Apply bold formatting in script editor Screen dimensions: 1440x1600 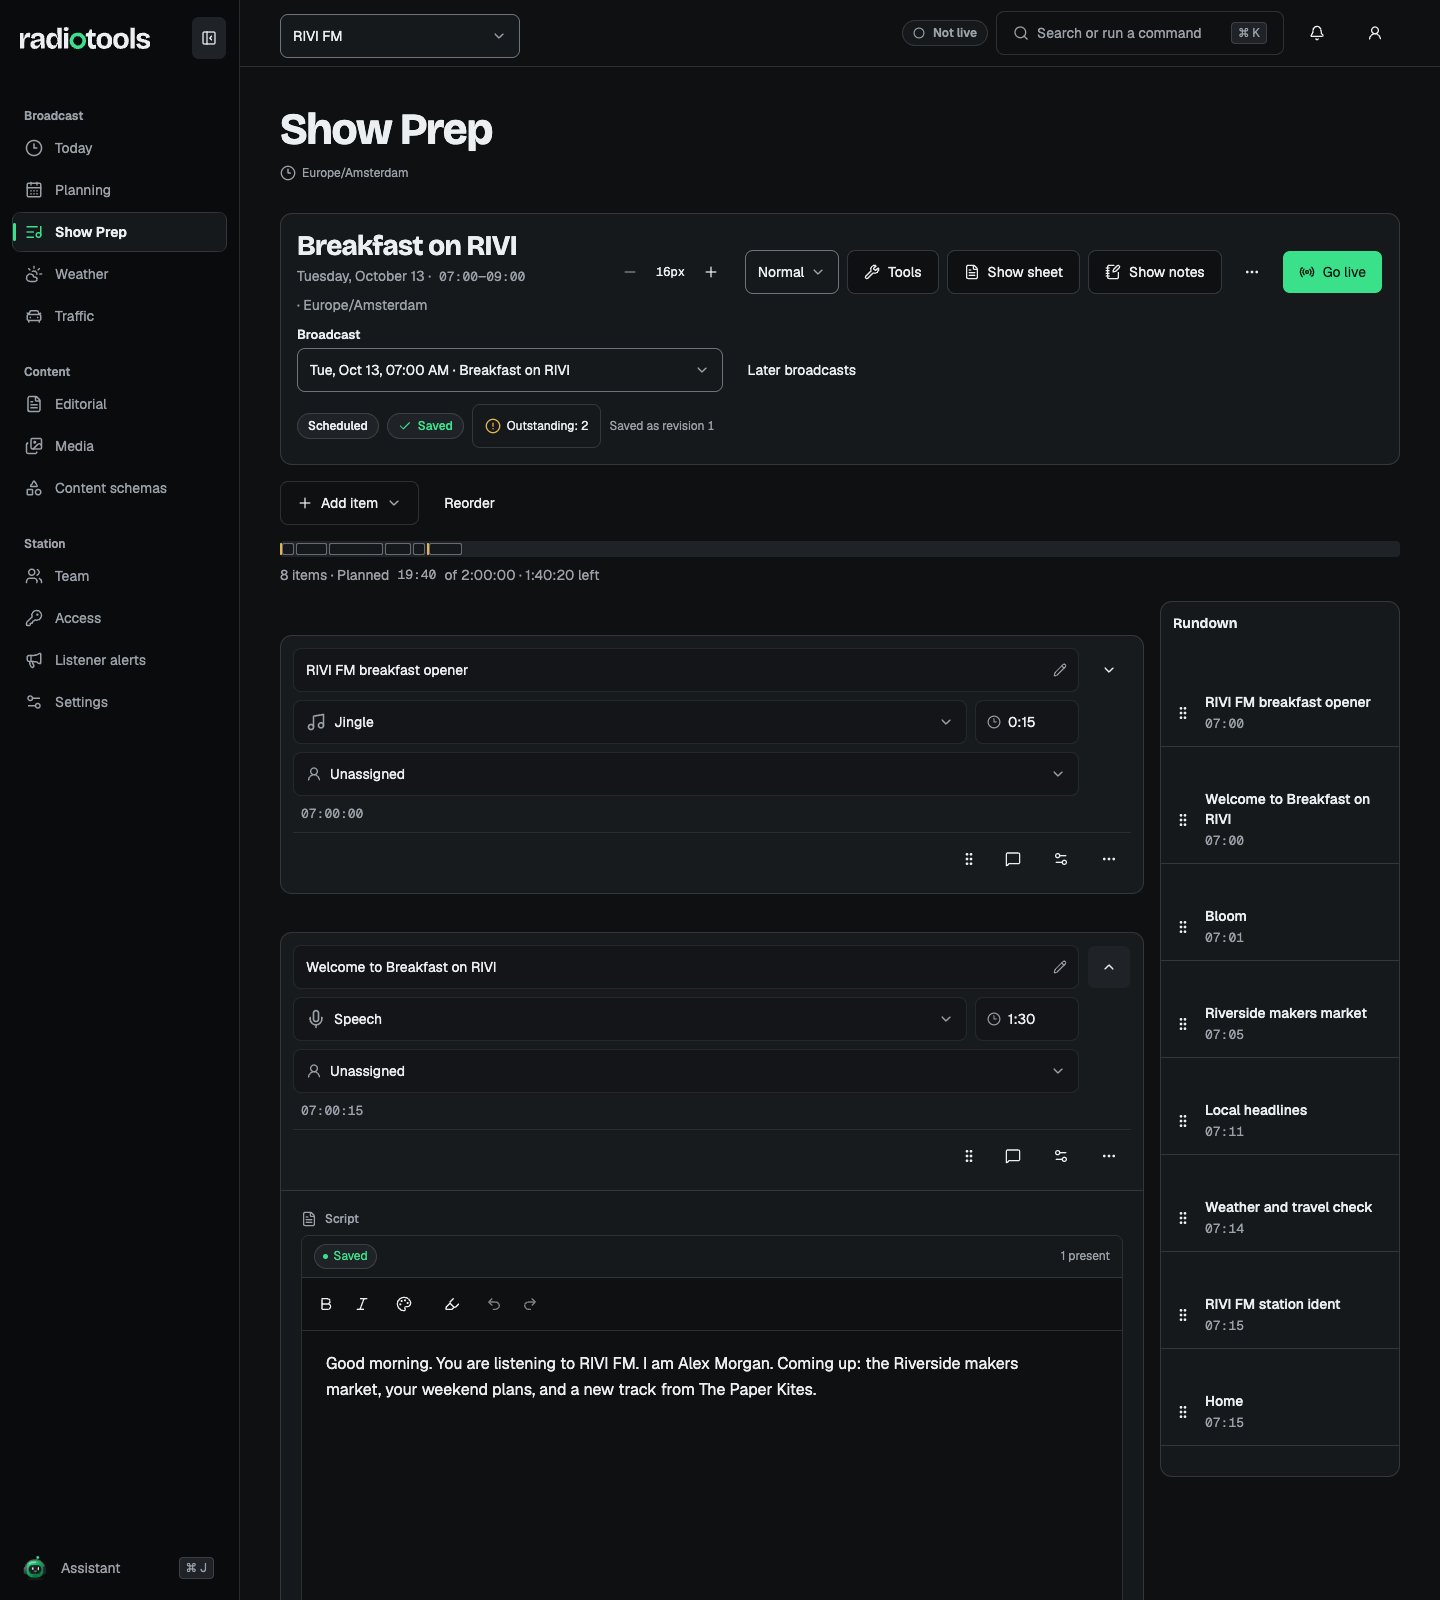pyautogui.click(x=326, y=1304)
